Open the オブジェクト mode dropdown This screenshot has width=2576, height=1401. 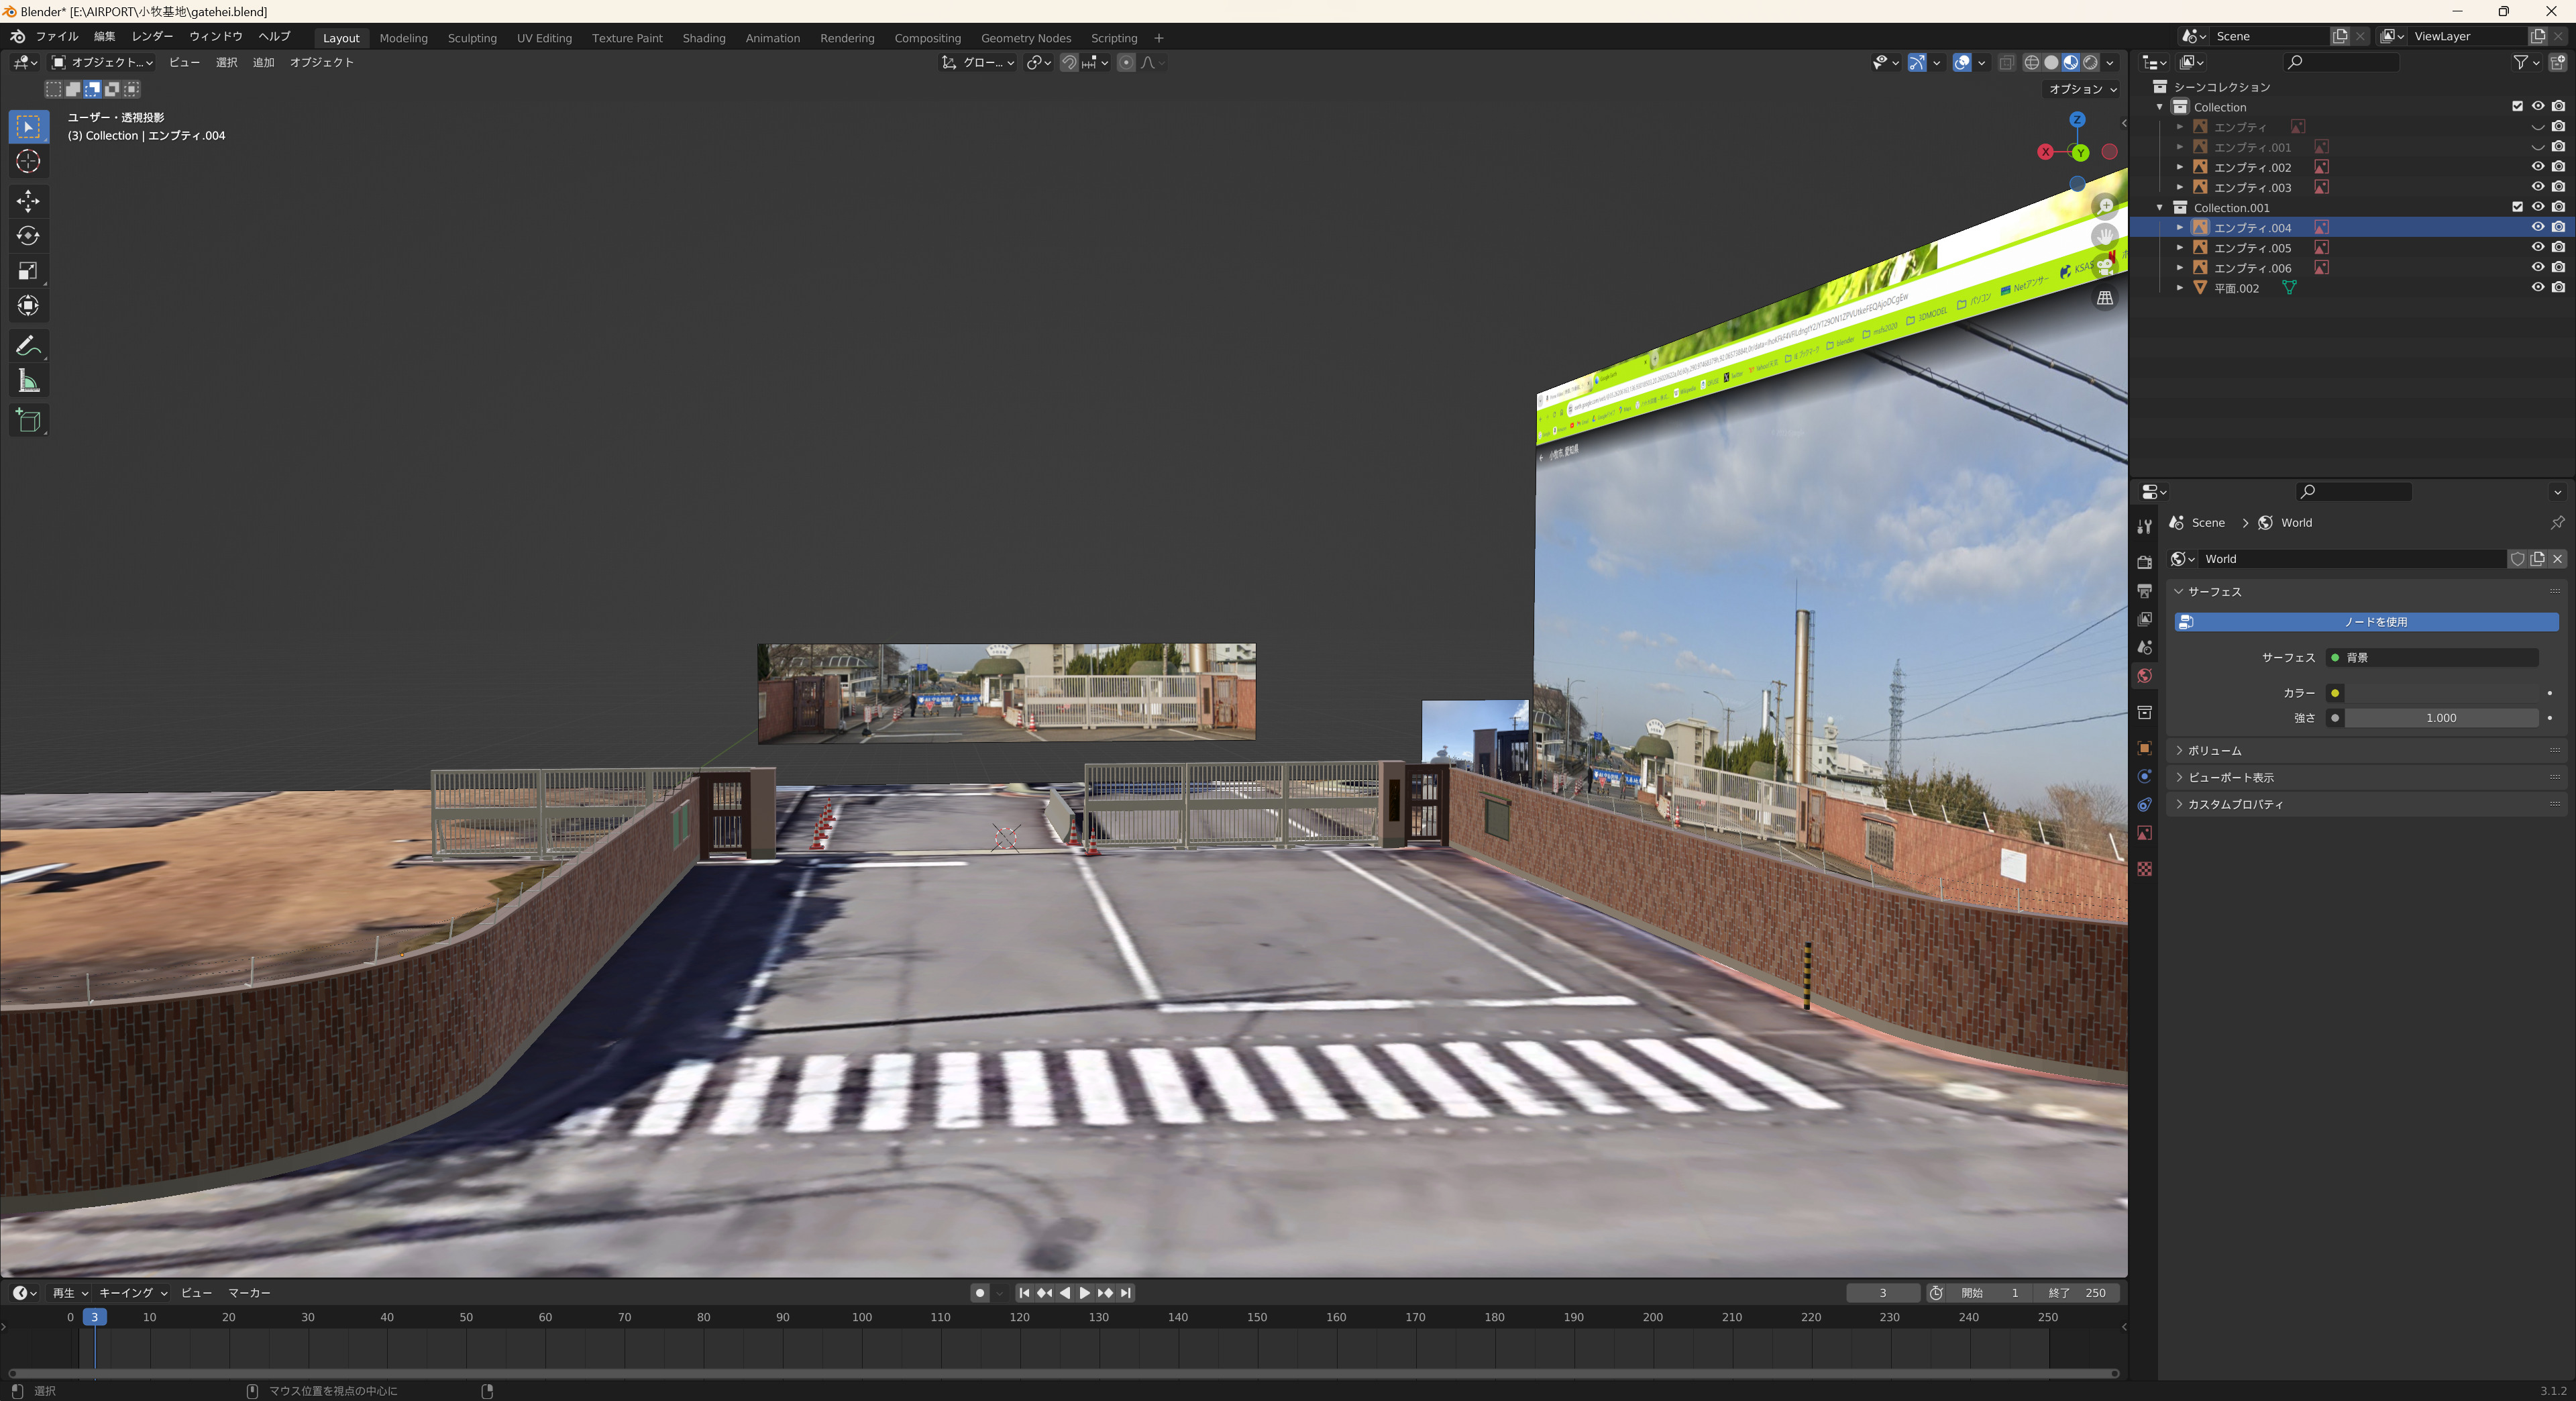(102, 62)
